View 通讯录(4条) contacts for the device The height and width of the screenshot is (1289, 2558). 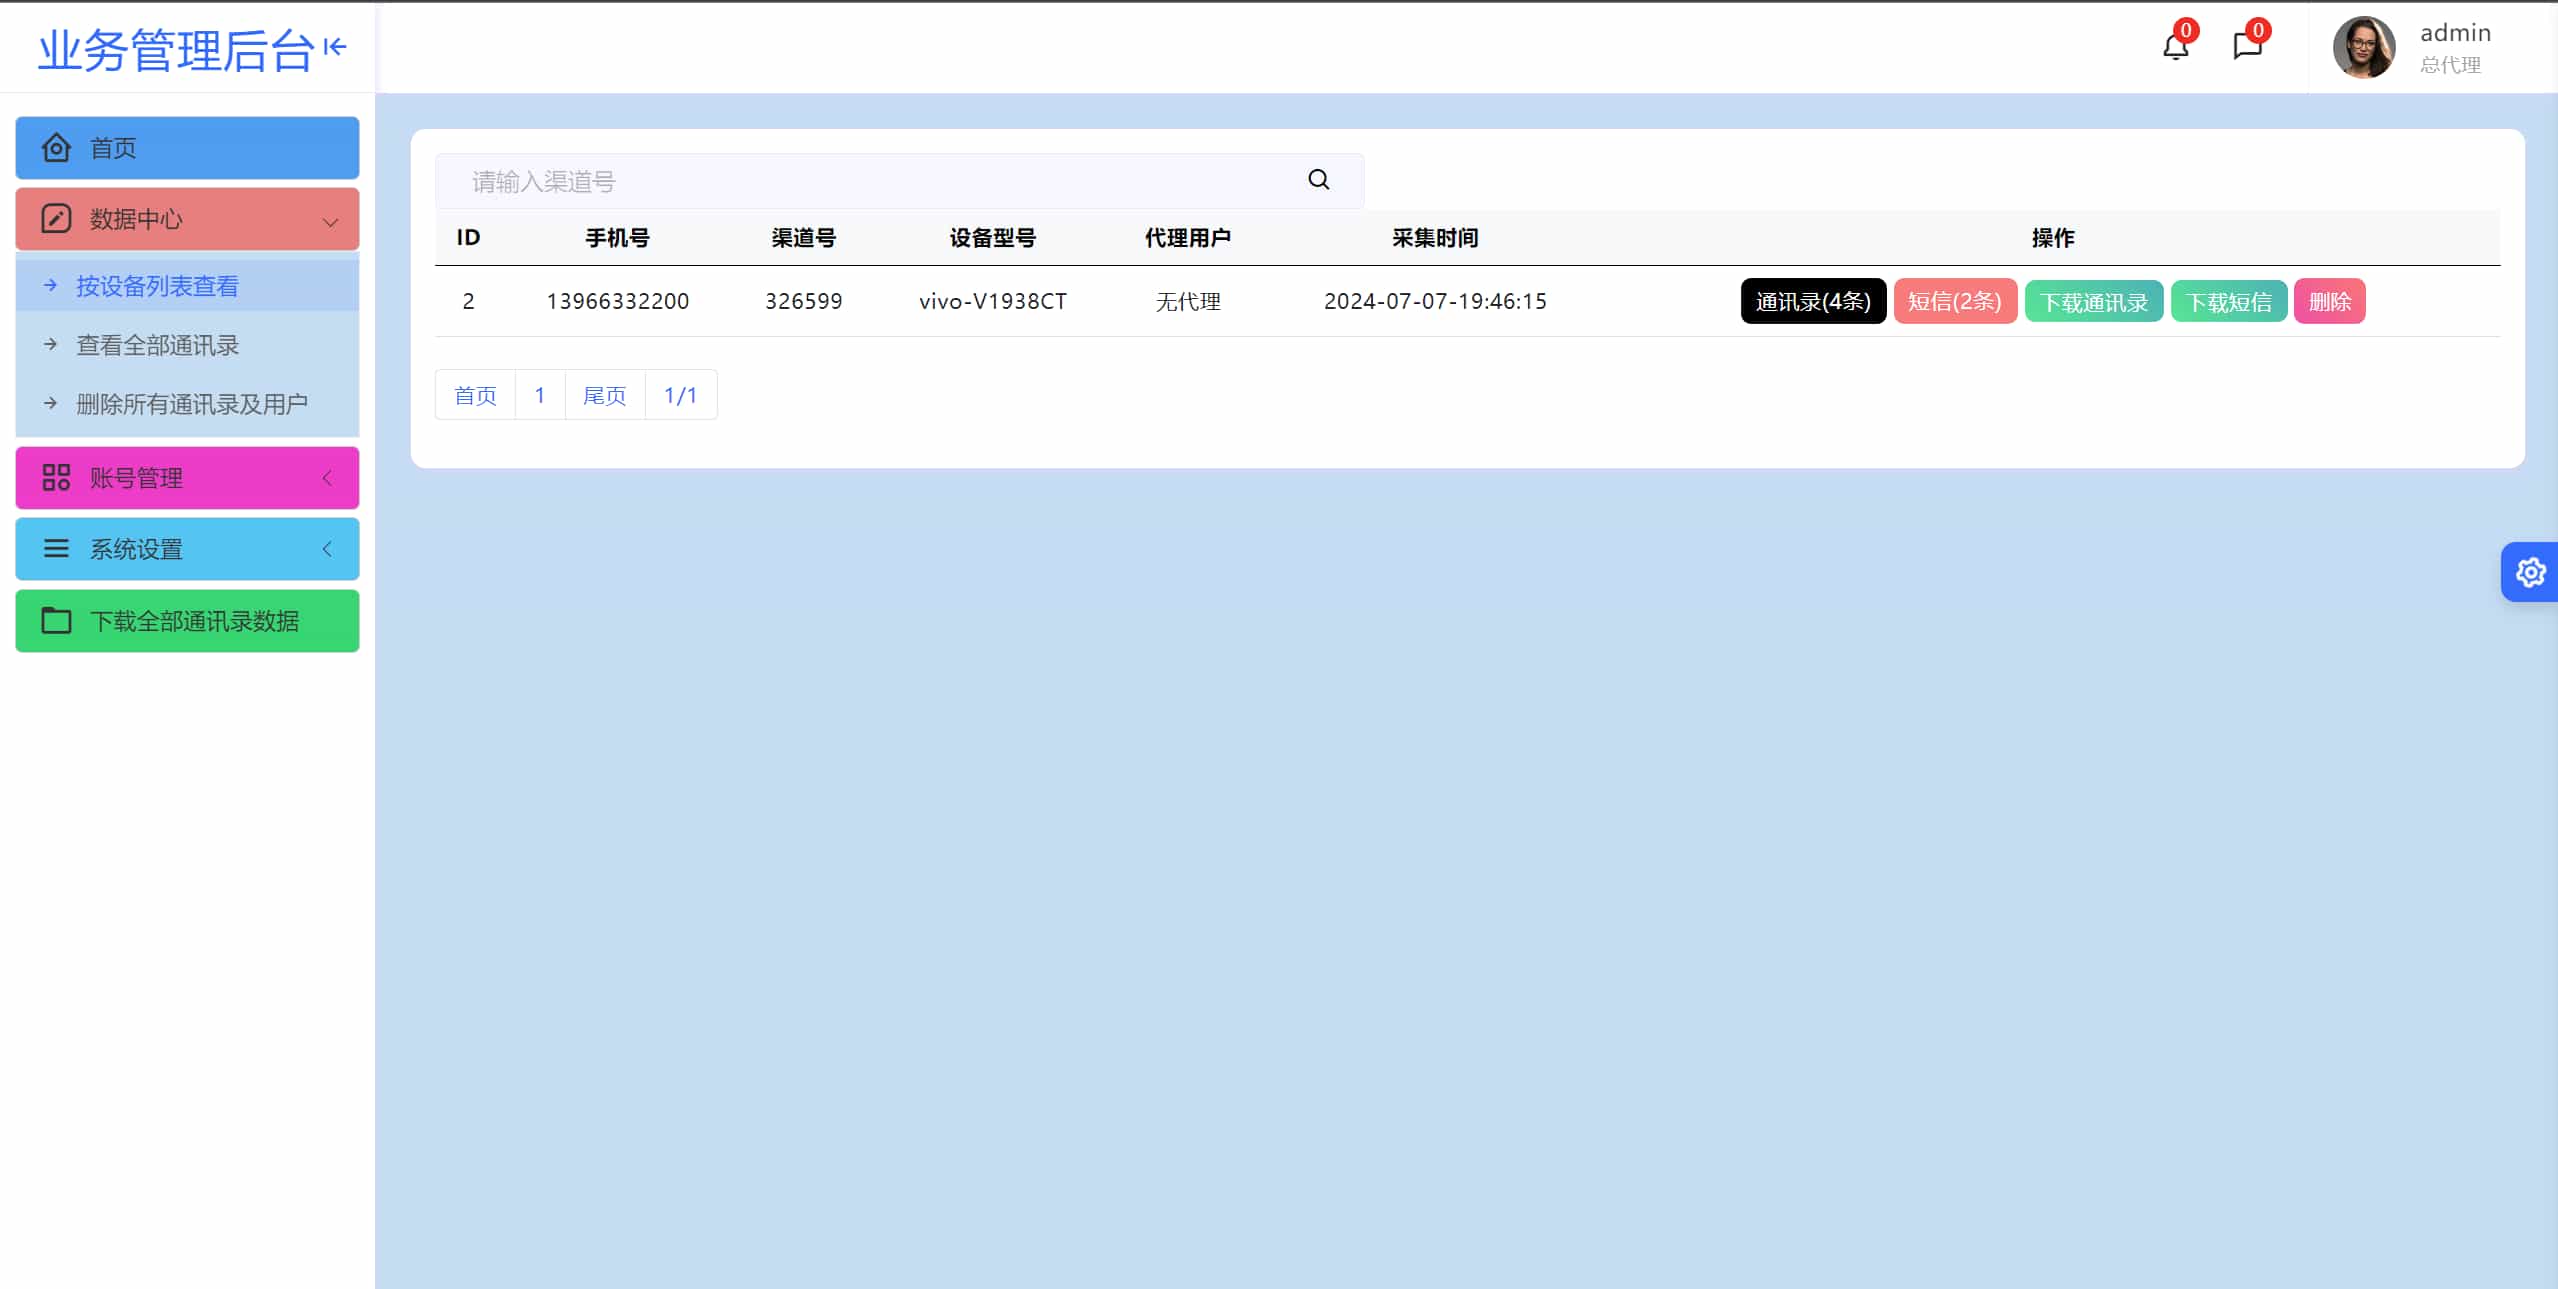click(x=1812, y=301)
